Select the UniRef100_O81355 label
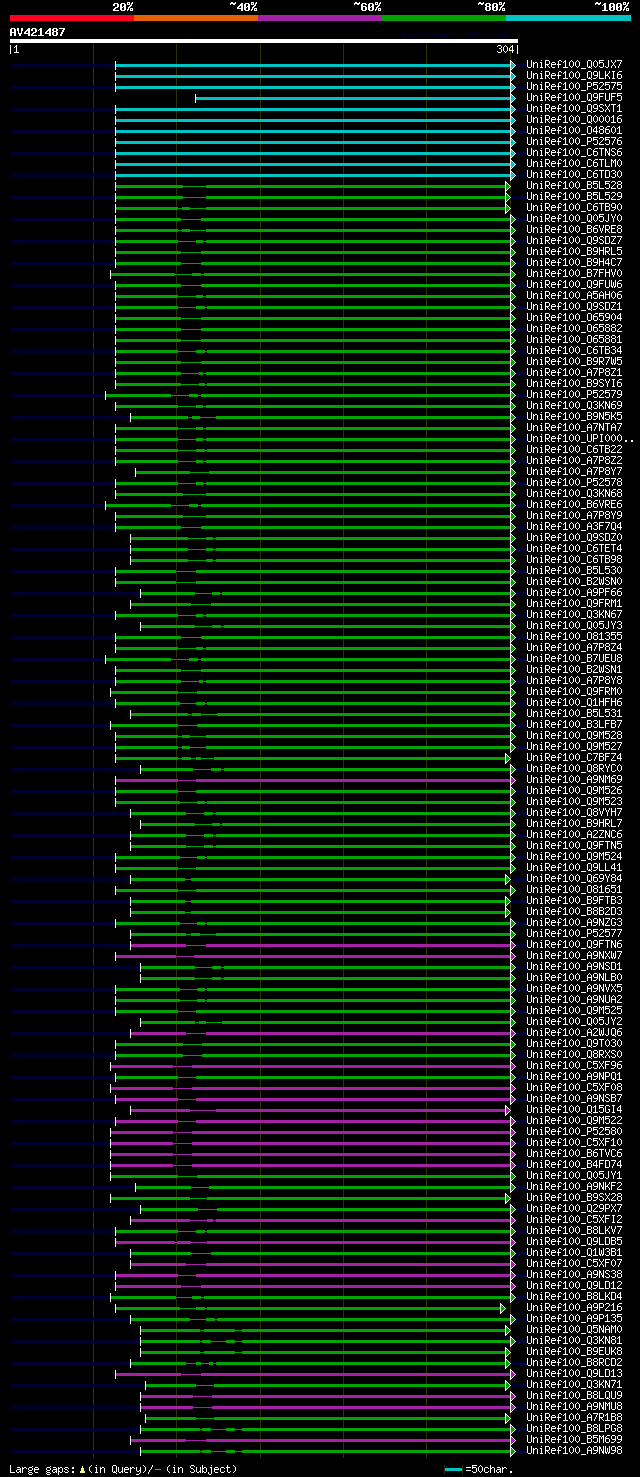 pos(574,637)
